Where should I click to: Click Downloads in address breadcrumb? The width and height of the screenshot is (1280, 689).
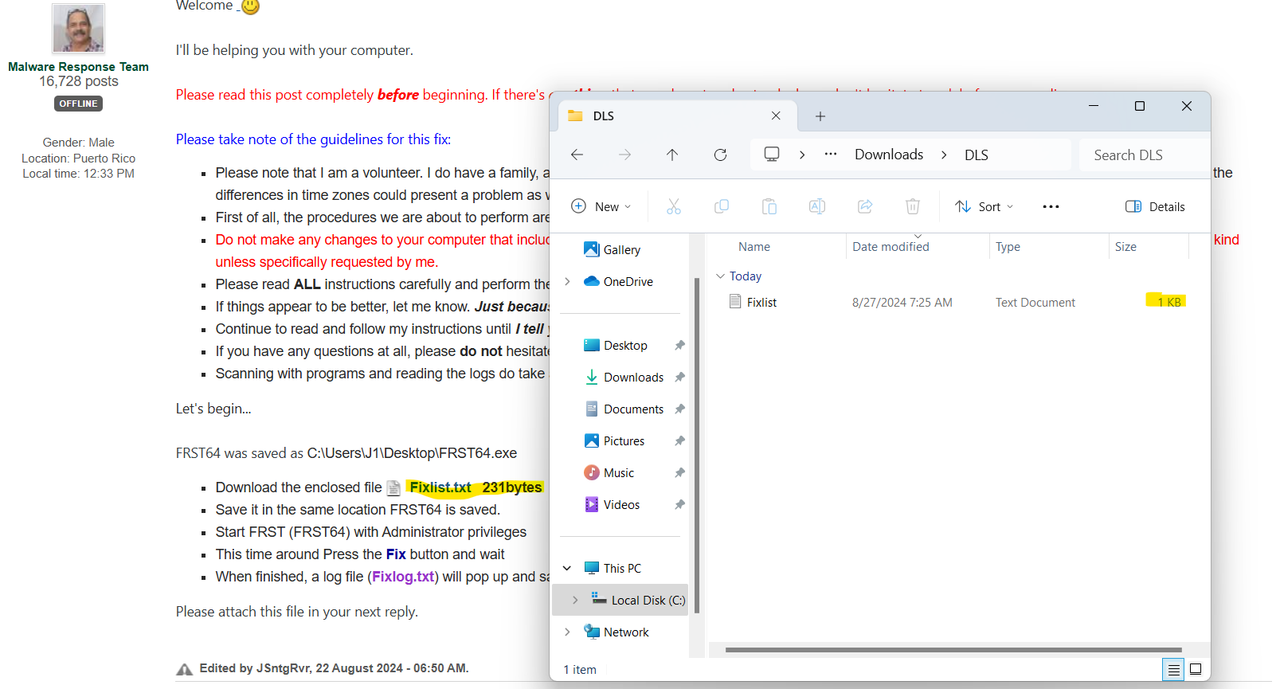889,155
